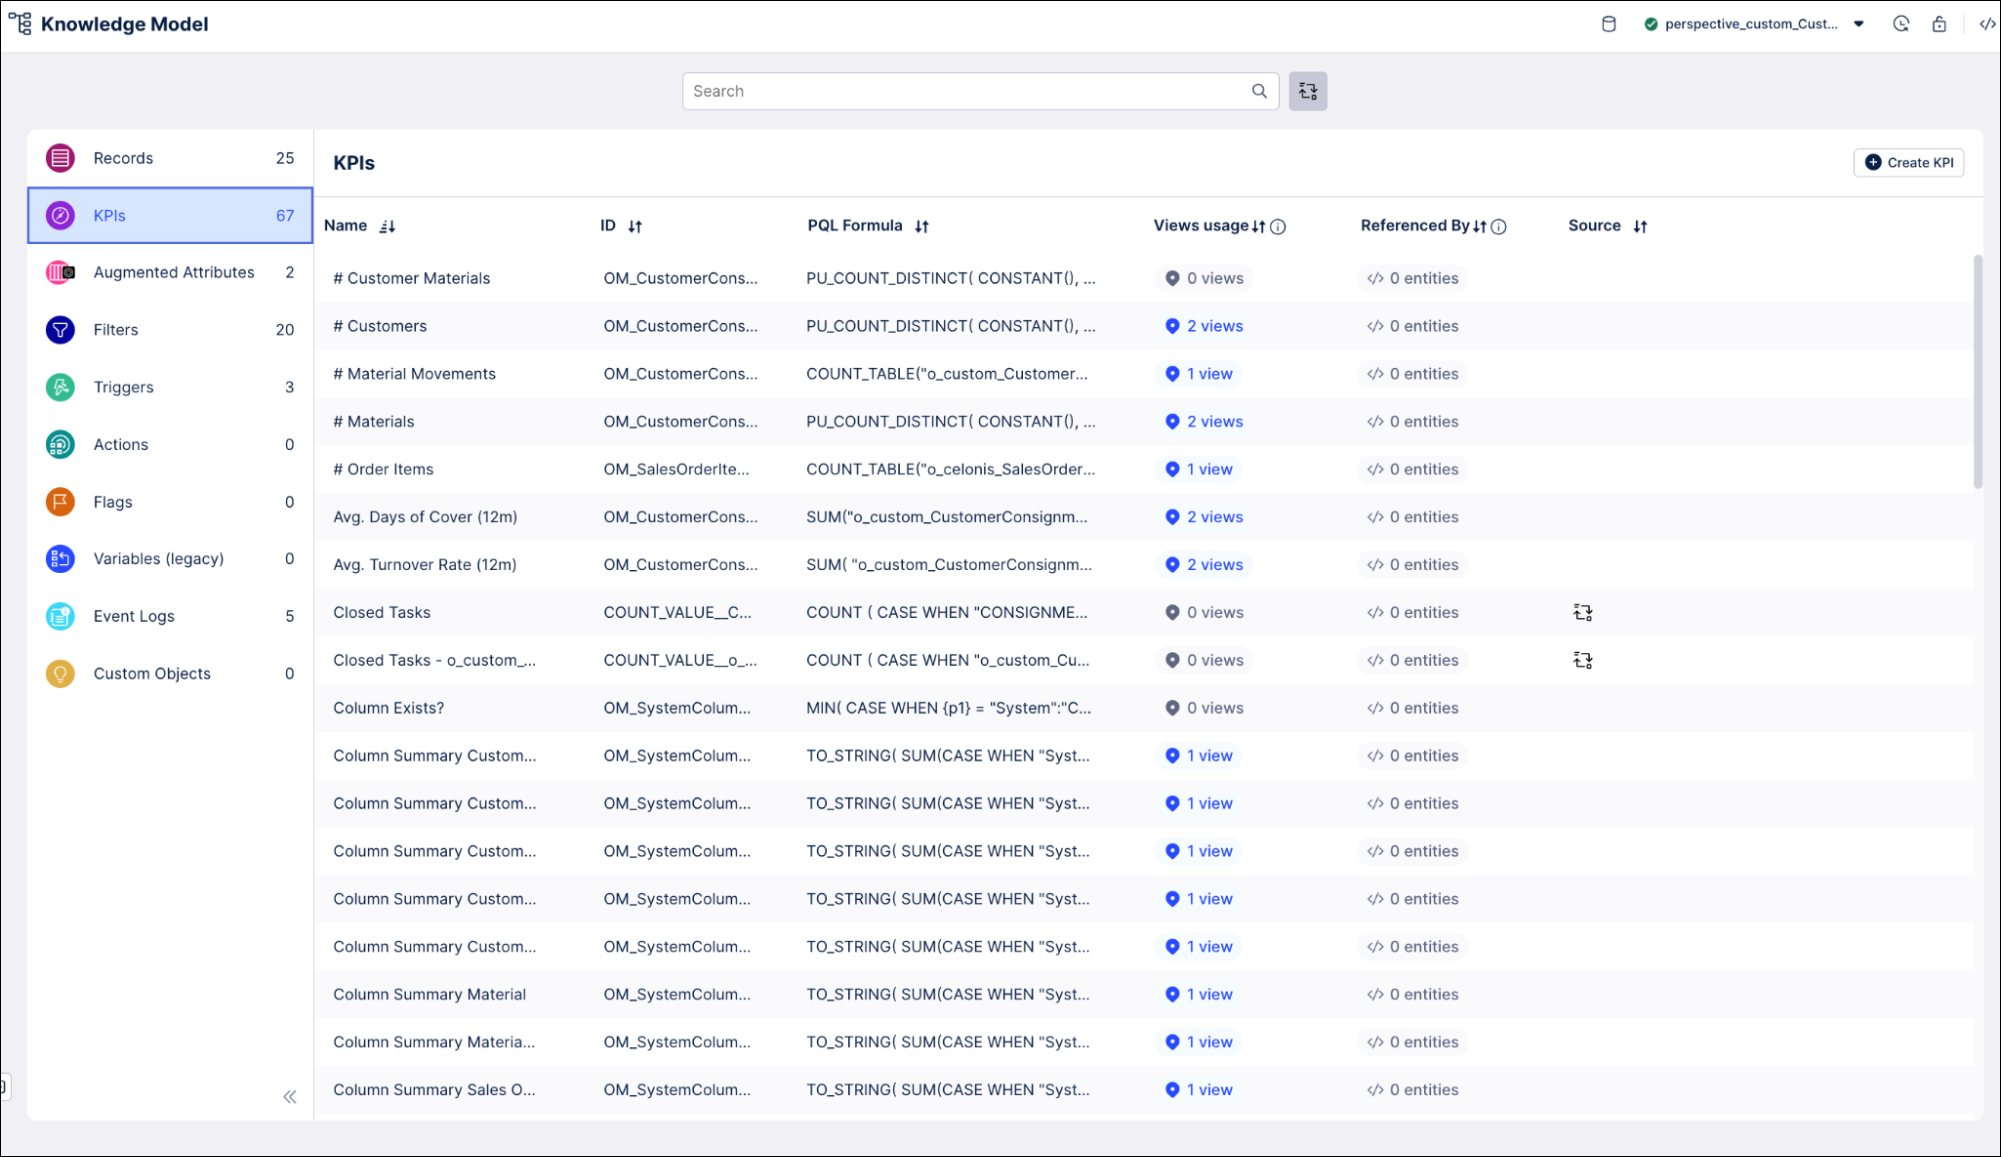This screenshot has width=2001, height=1157.
Task: Open the code view icon in the header
Action: point(1987,24)
